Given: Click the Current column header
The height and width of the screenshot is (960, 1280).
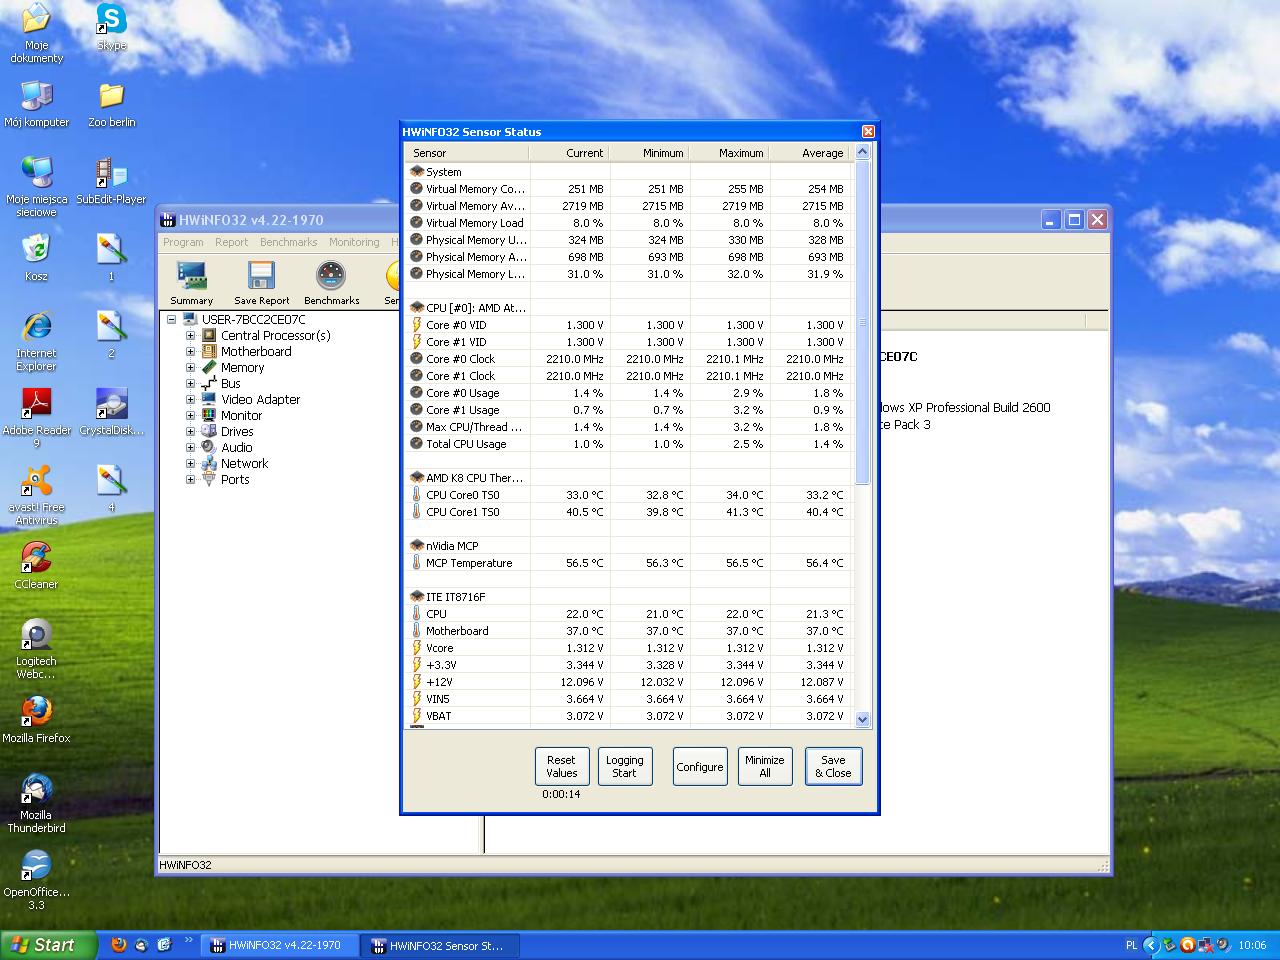Looking at the screenshot, I should pyautogui.click(x=569, y=153).
